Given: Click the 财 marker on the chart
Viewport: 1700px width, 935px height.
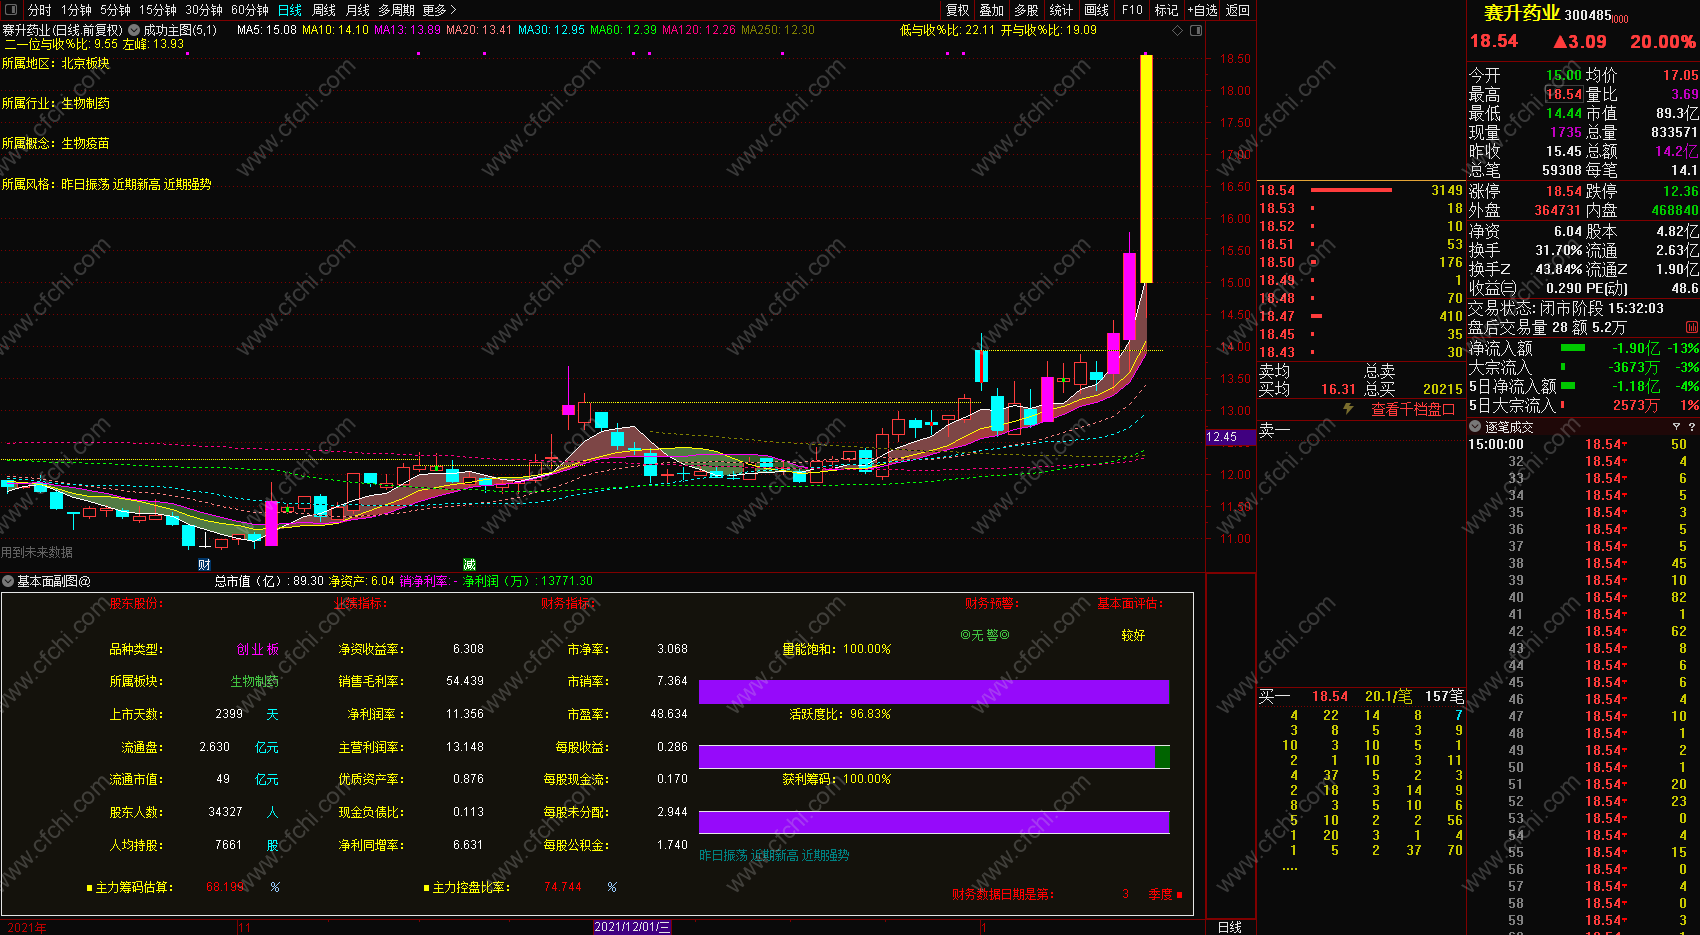Looking at the screenshot, I should point(204,565).
